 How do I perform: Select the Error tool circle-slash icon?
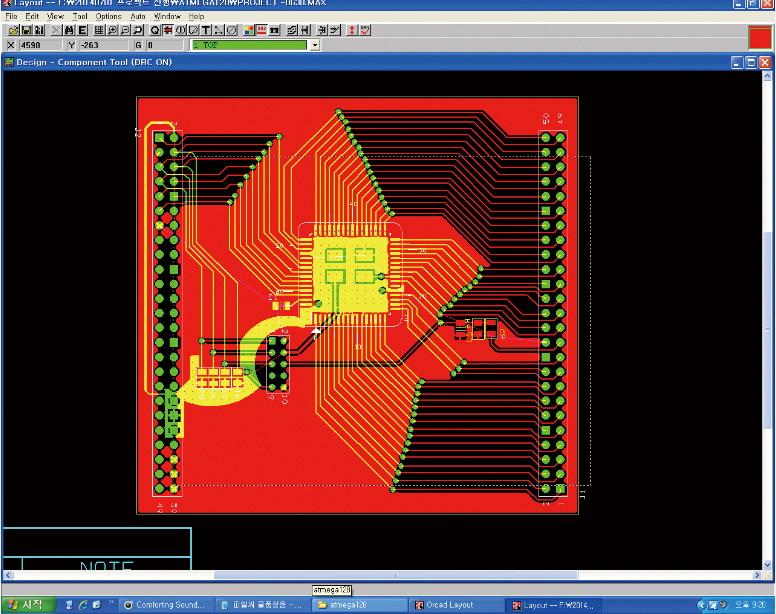(232, 30)
